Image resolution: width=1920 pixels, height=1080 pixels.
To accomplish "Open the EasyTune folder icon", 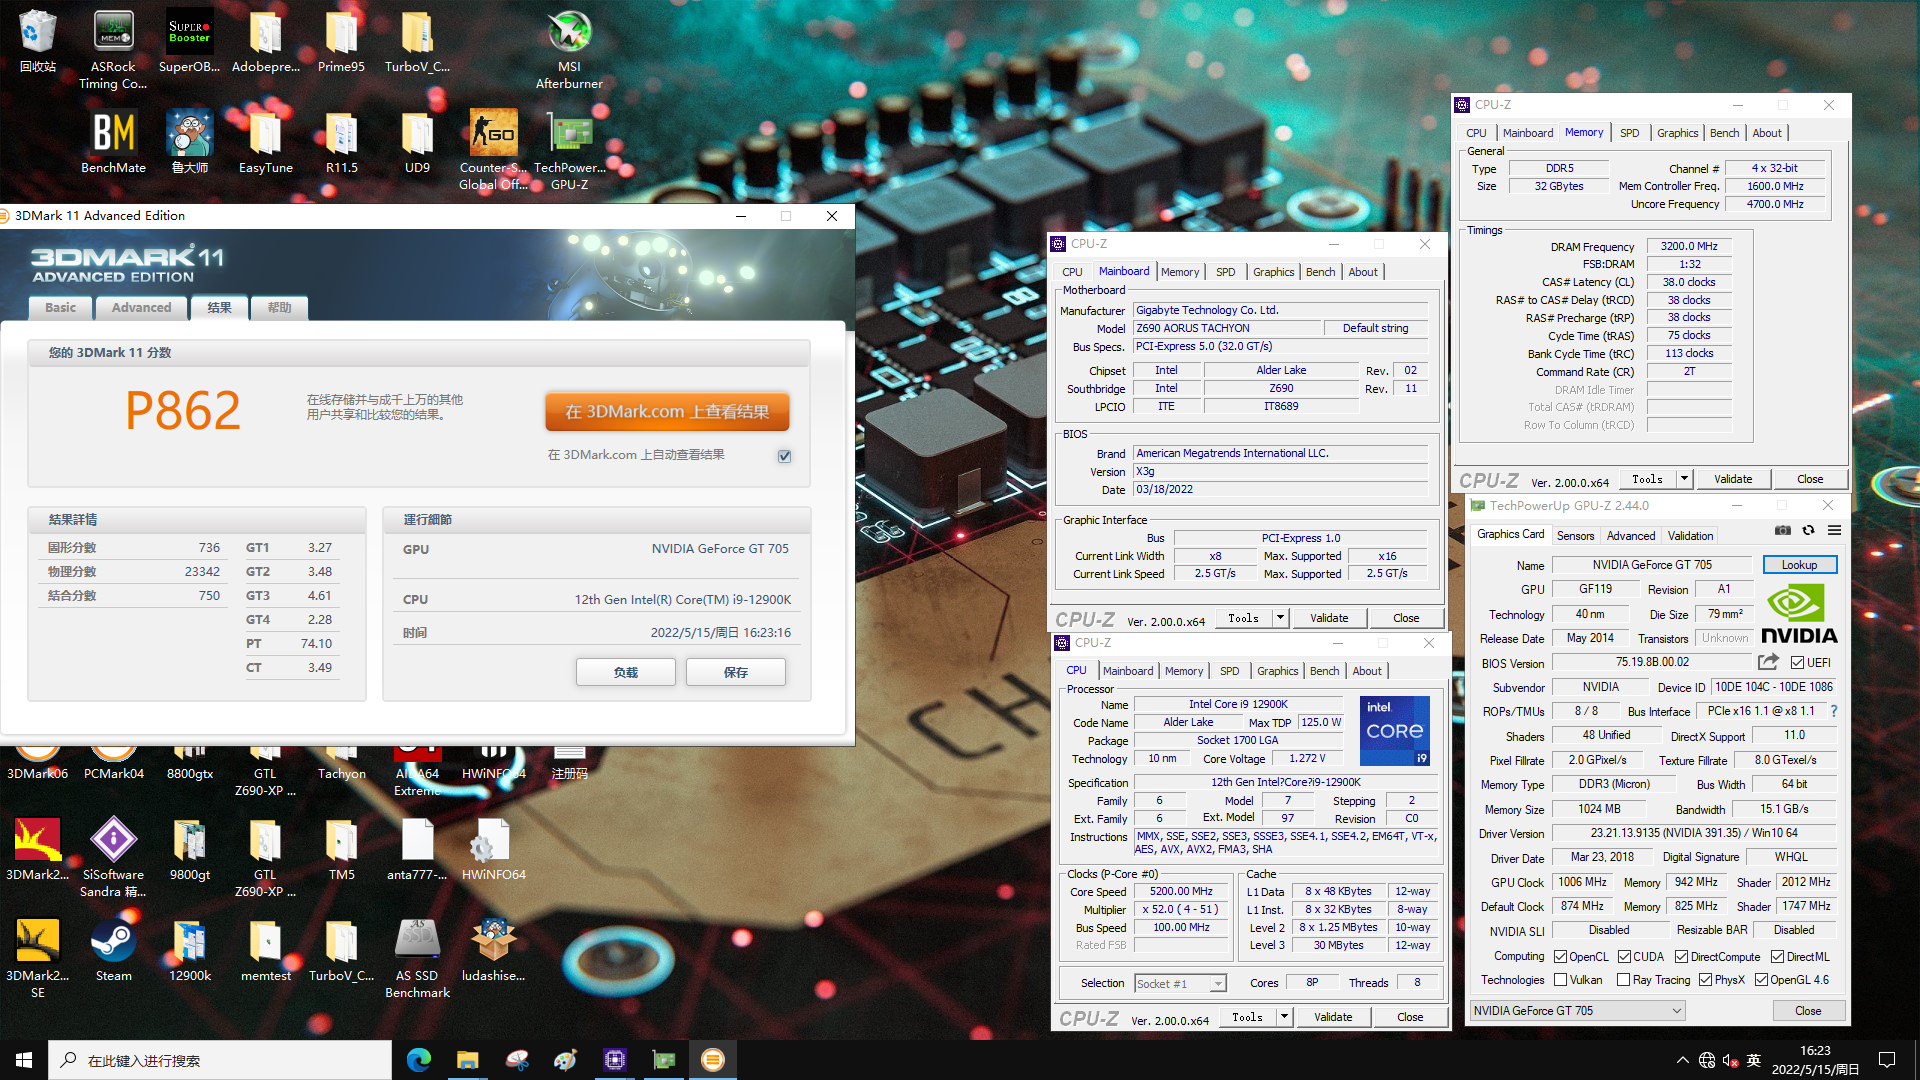I will coord(265,142).
